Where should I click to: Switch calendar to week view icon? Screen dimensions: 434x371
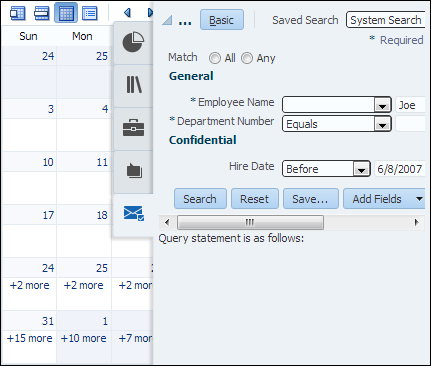pos(42,13)
